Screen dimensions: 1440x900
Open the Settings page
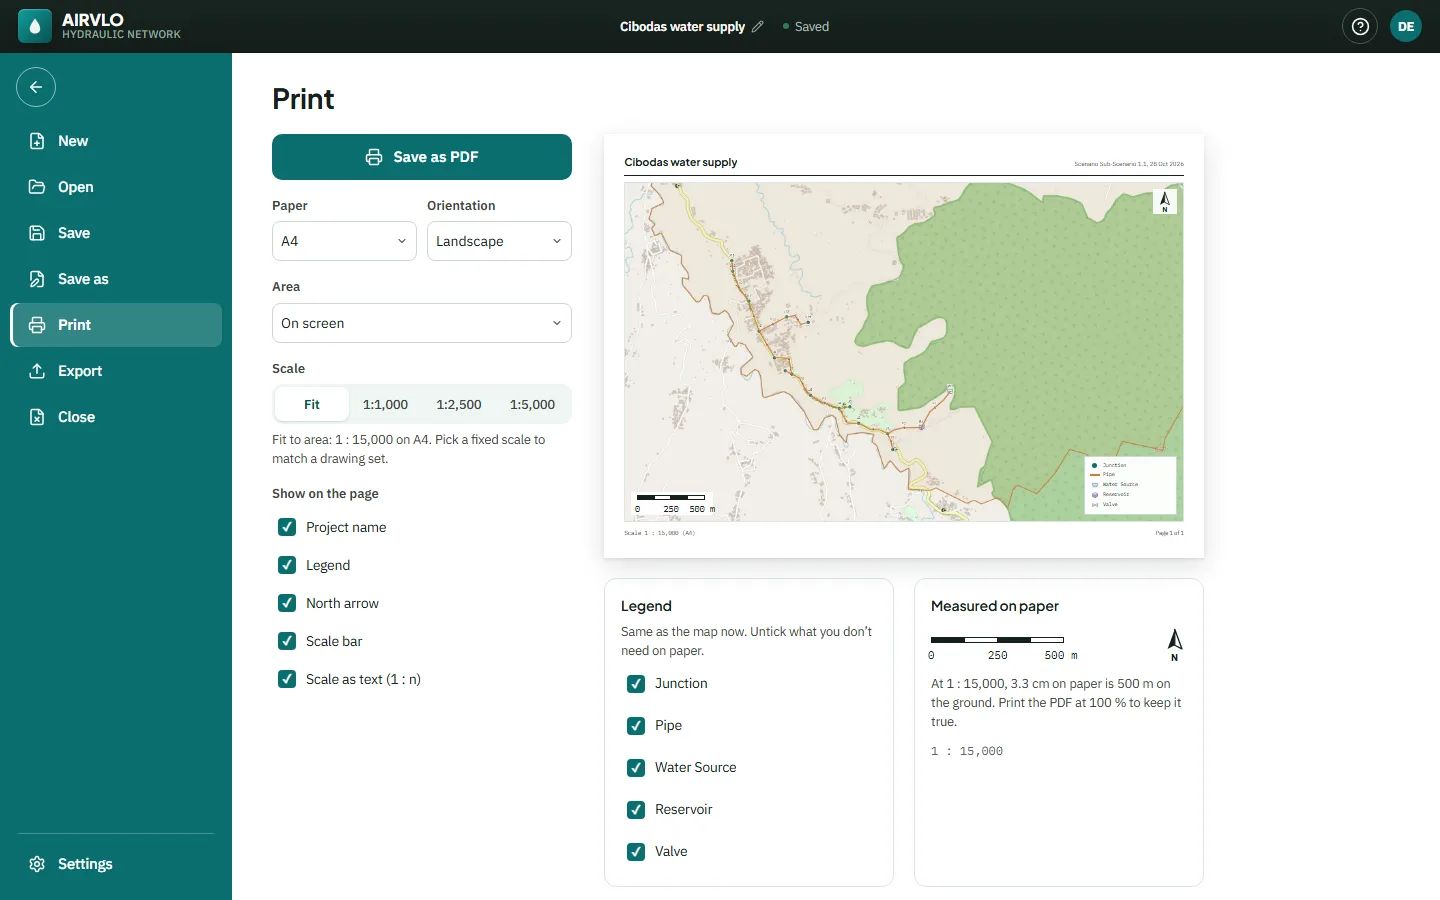click(116, 864)
